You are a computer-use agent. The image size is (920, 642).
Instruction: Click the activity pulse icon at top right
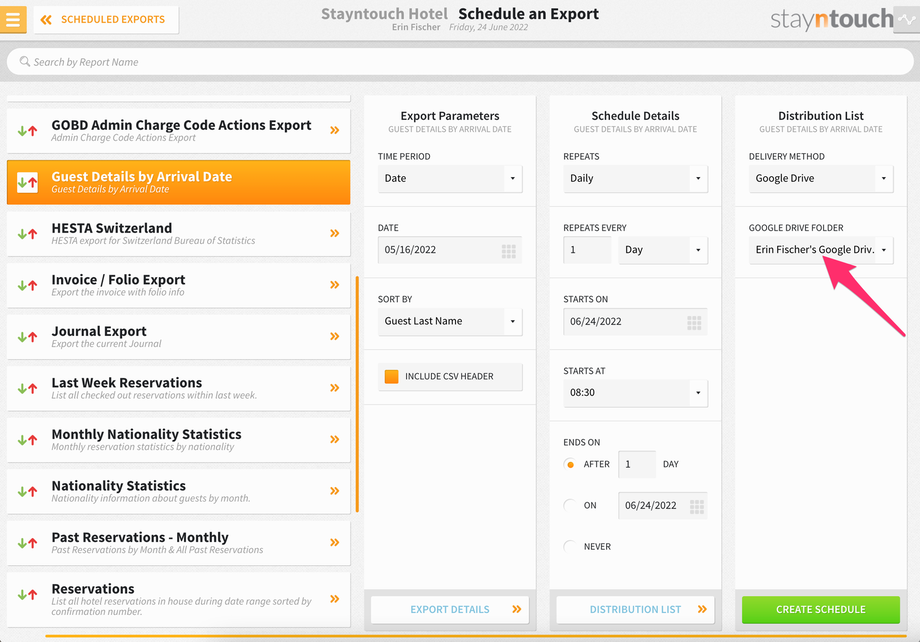[907, 19]
